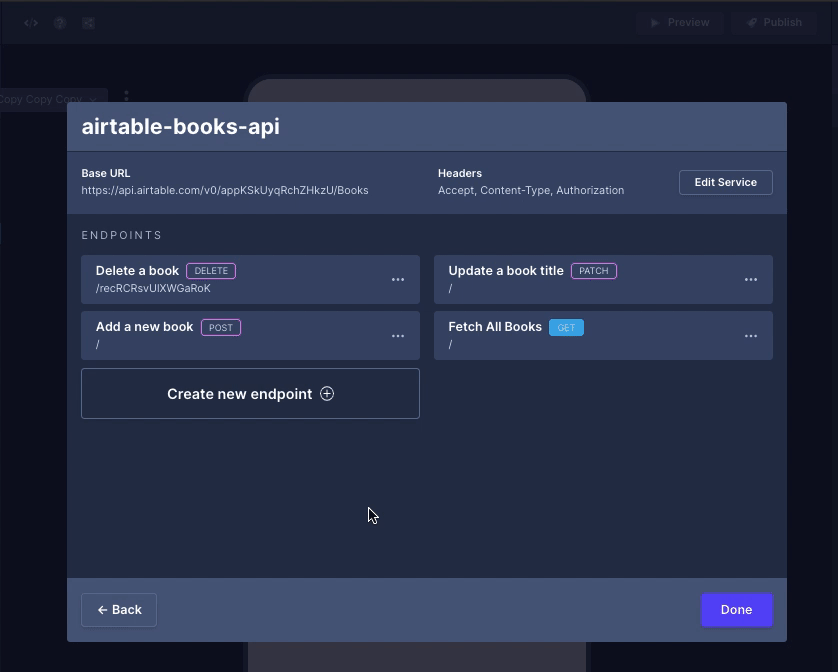Screen dimensions: 838x672
Task: Open options menu for Fetch All Books
Action: pos(751,336)
